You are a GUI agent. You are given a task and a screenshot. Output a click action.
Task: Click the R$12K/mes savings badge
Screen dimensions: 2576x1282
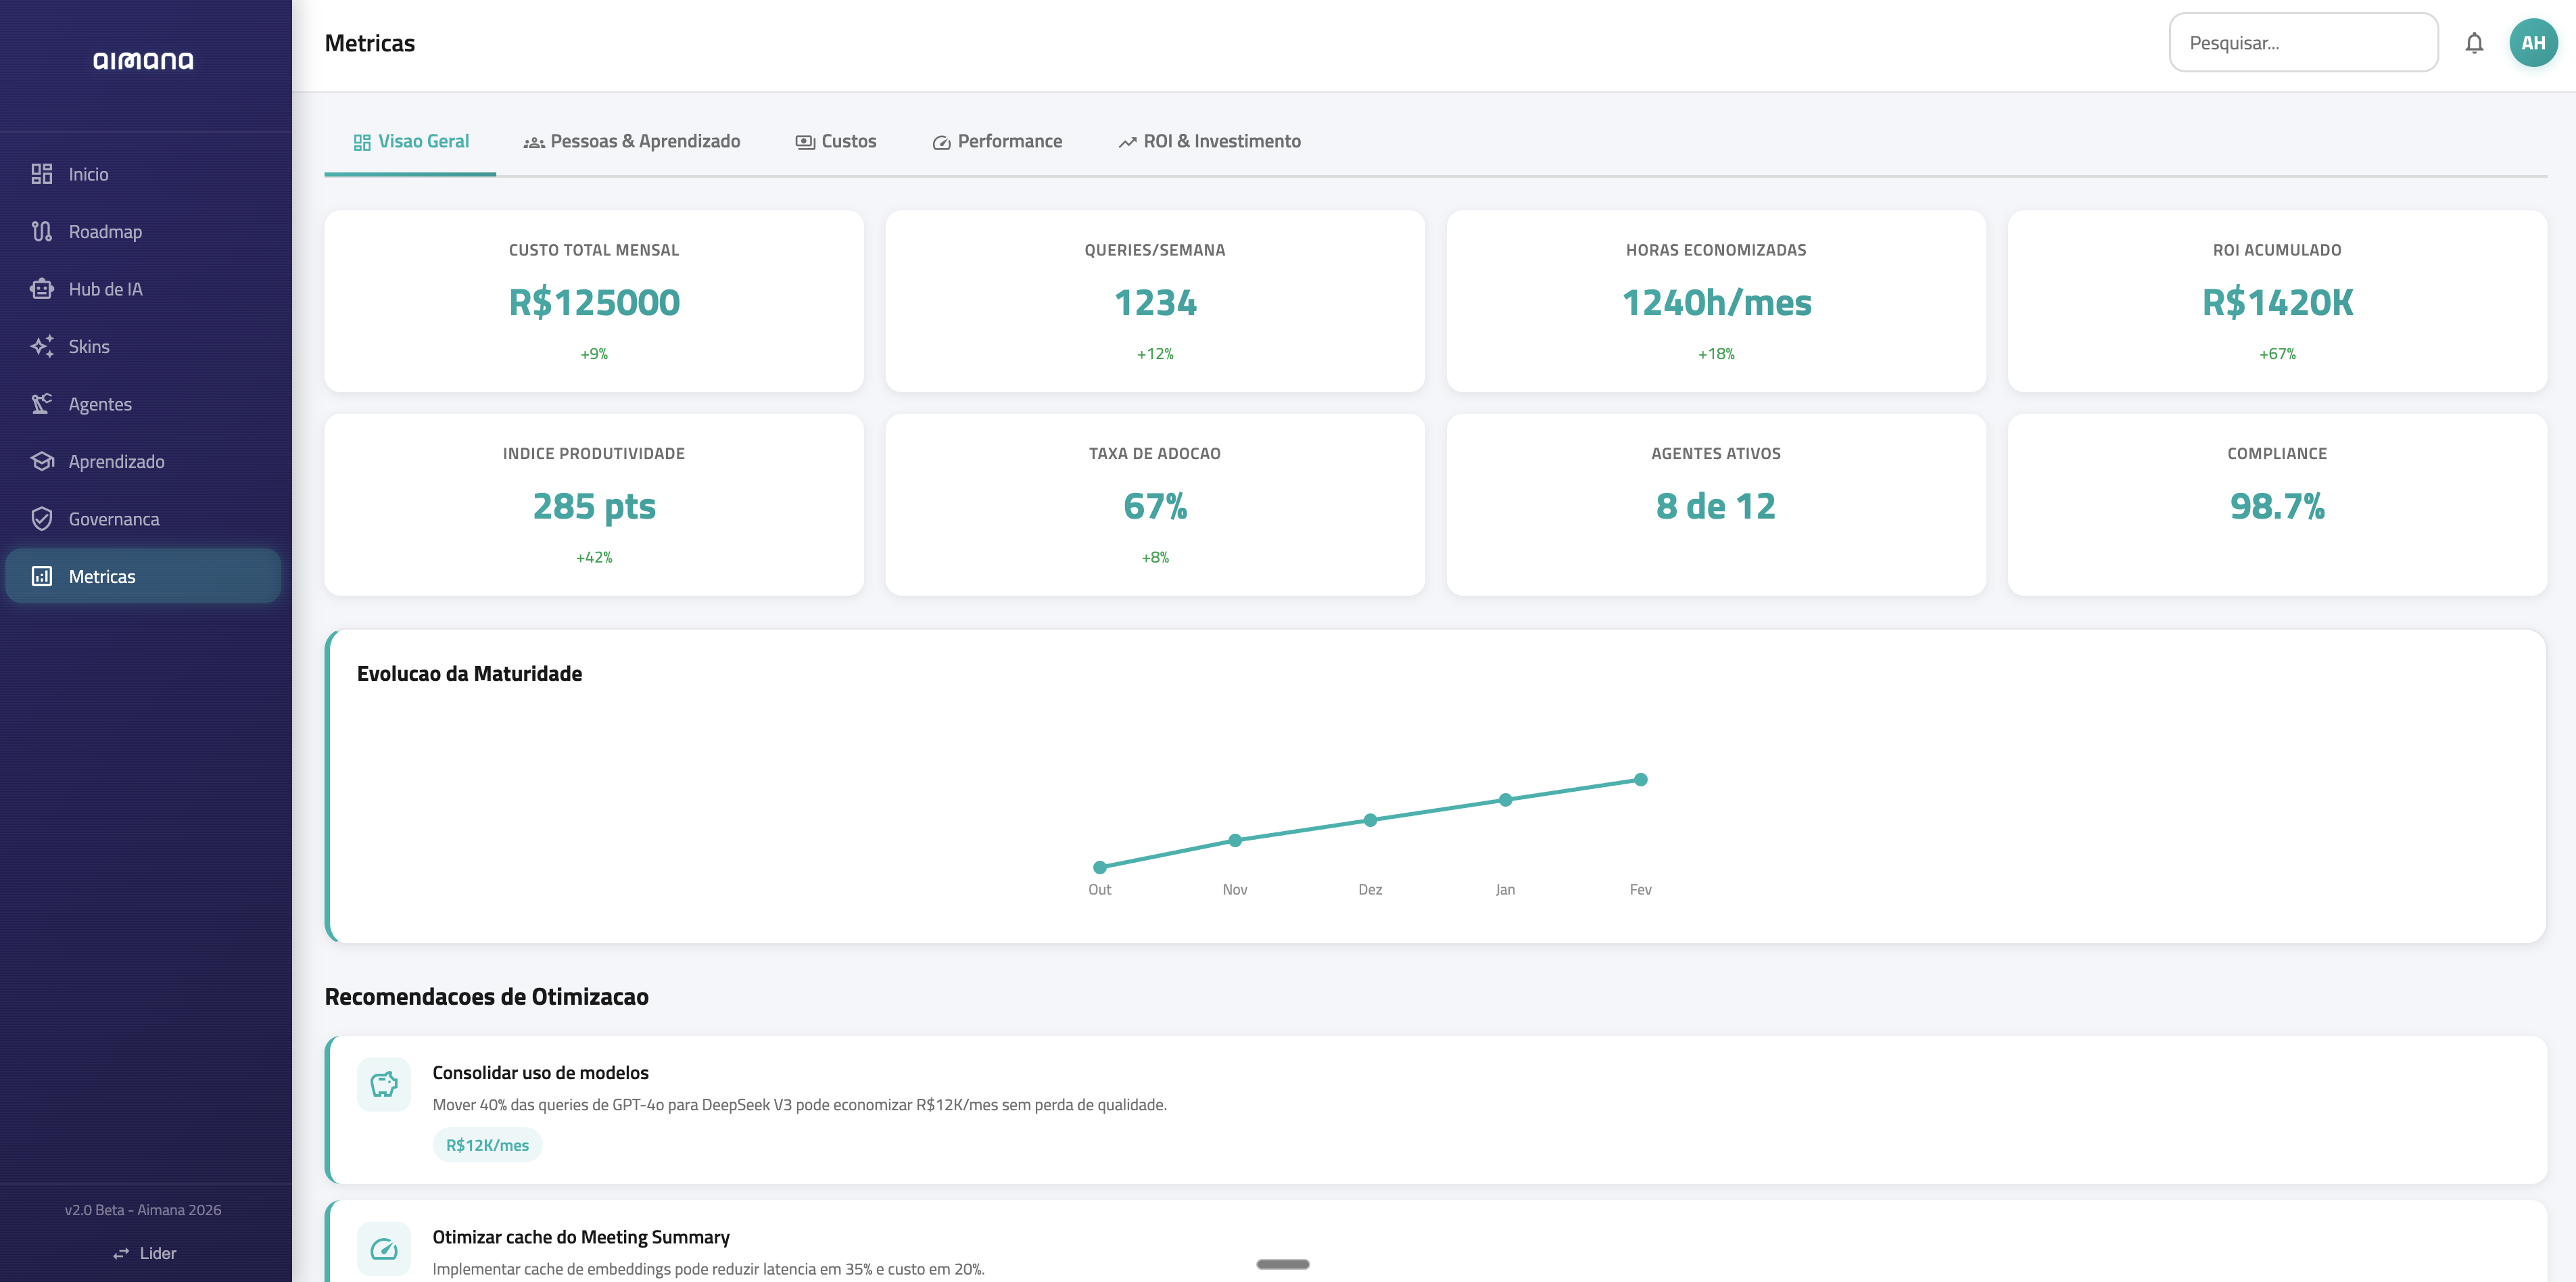point(487,1144)
